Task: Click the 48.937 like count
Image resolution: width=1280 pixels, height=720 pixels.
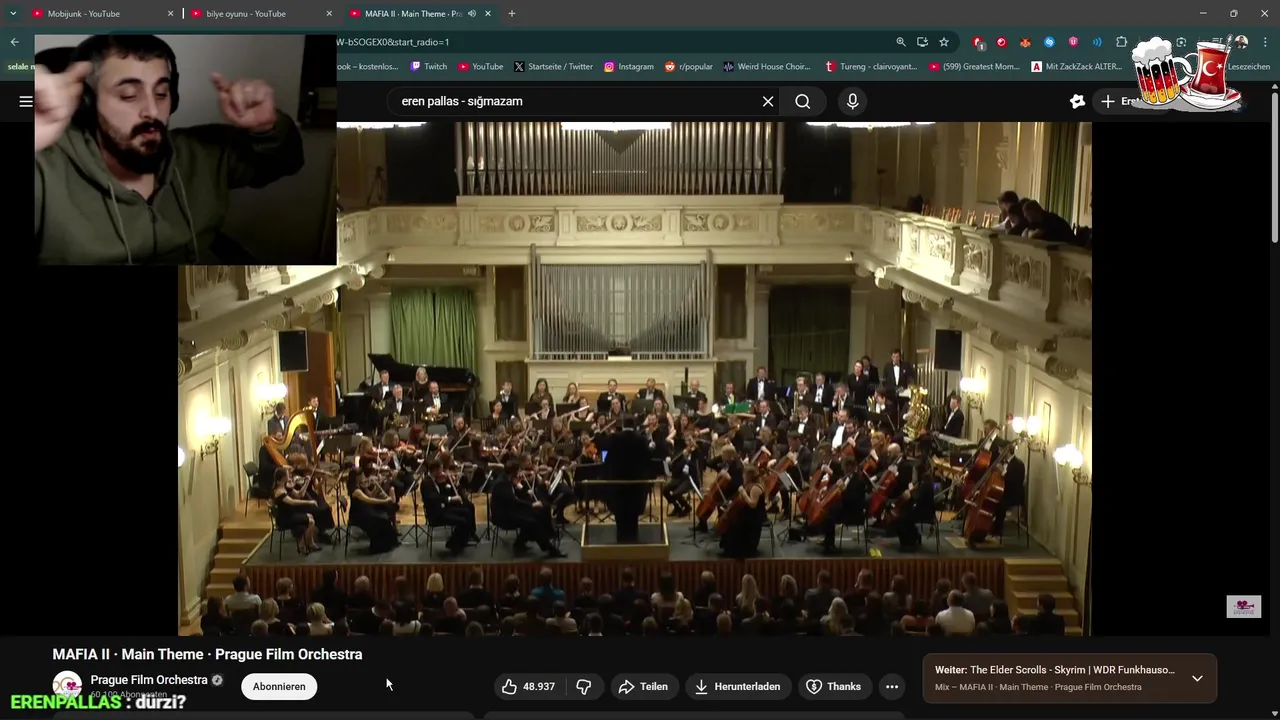Action: coord(539,686)
